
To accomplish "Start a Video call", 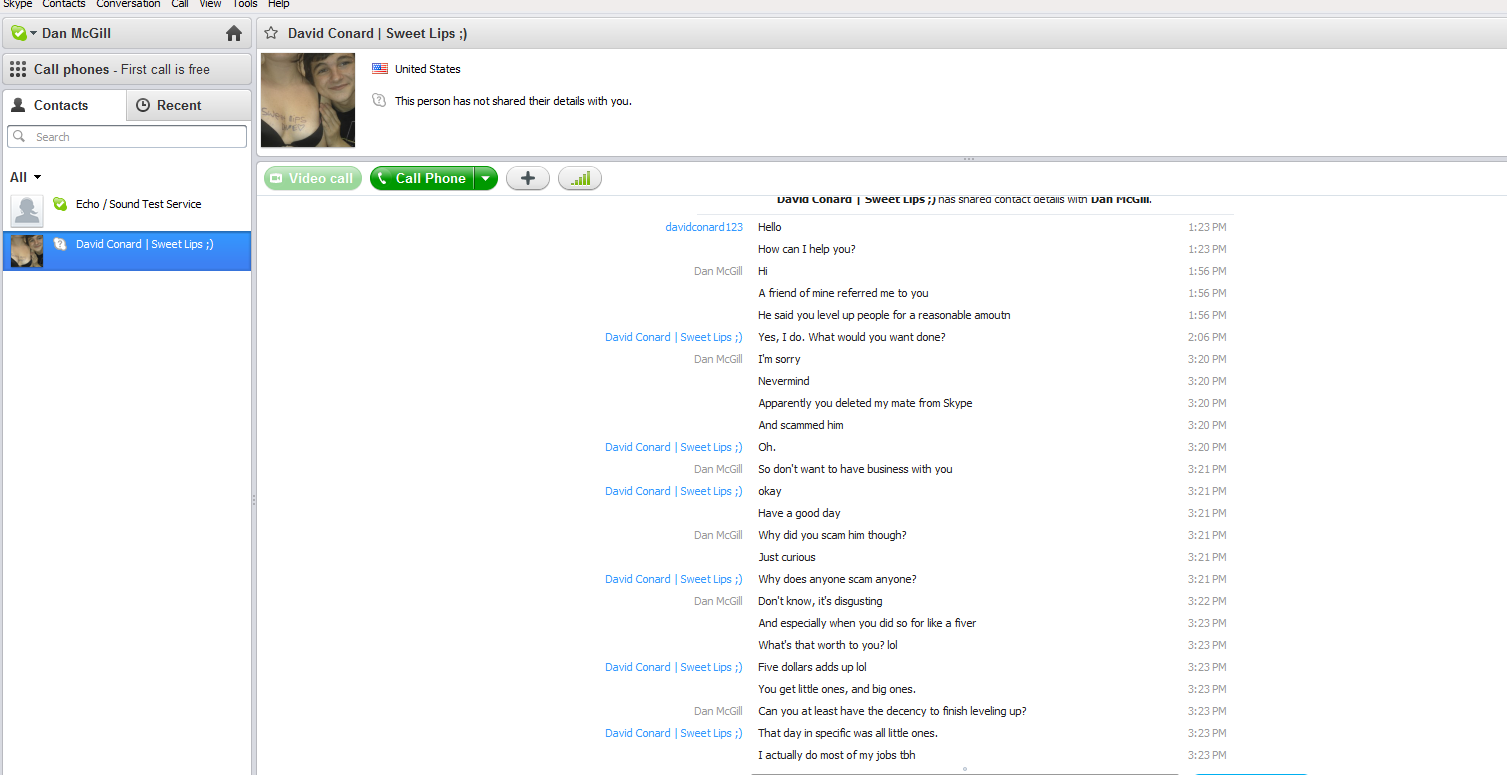I will tap(313, 178).
